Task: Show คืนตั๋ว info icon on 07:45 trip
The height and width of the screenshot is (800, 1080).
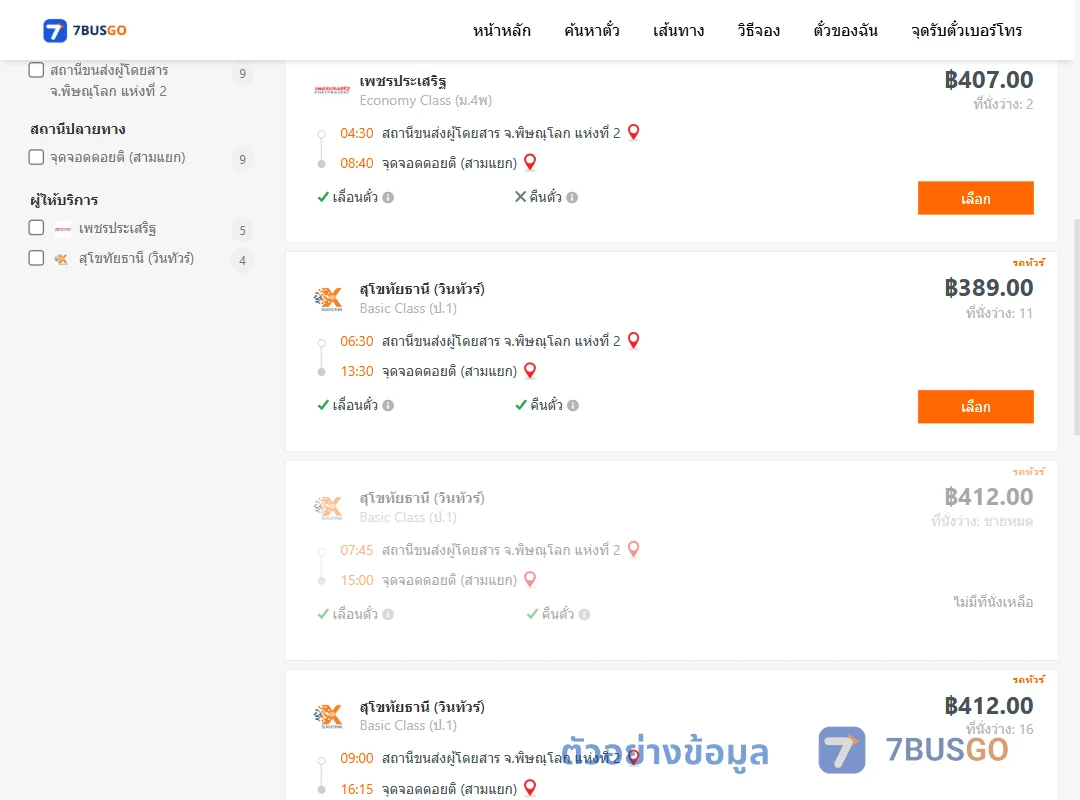Action: 585,615
